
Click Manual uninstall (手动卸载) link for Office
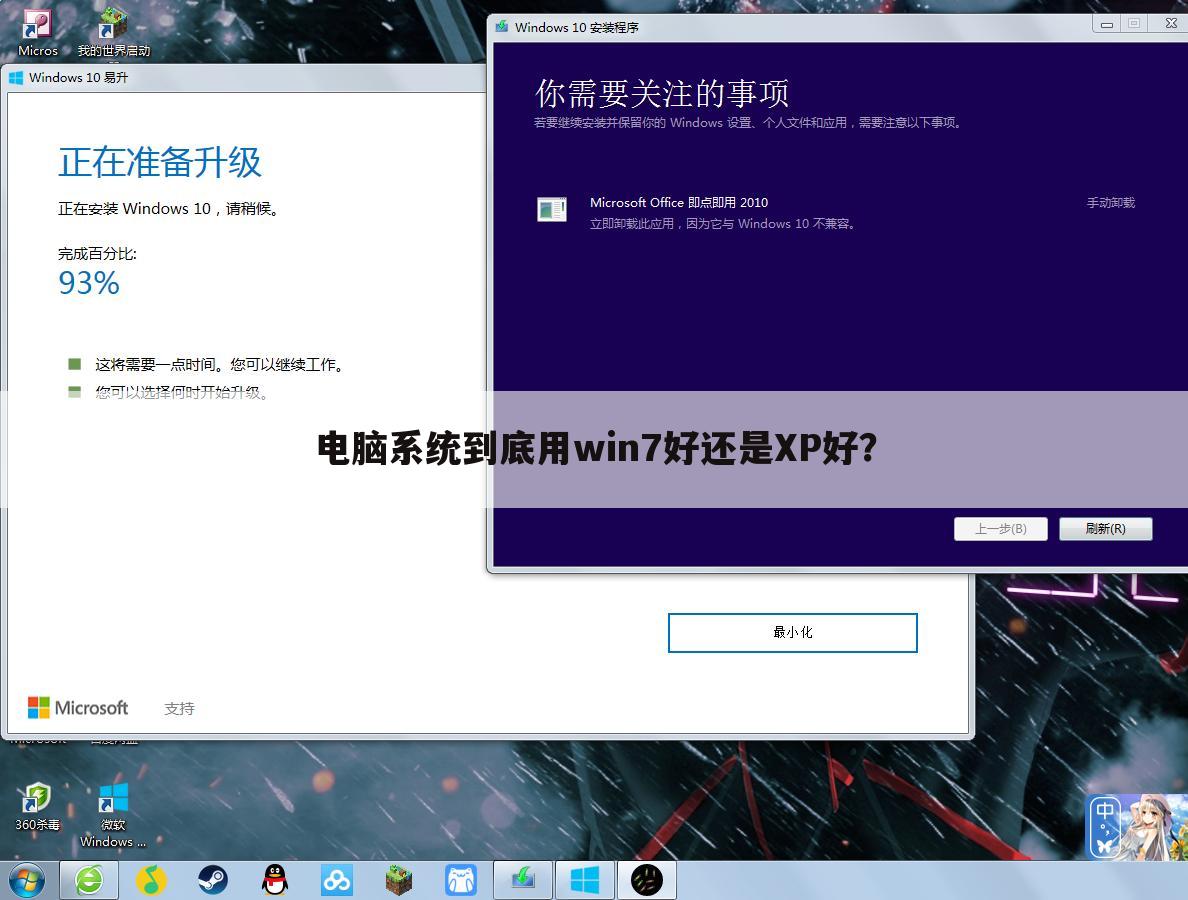(x=1111, y=202)
